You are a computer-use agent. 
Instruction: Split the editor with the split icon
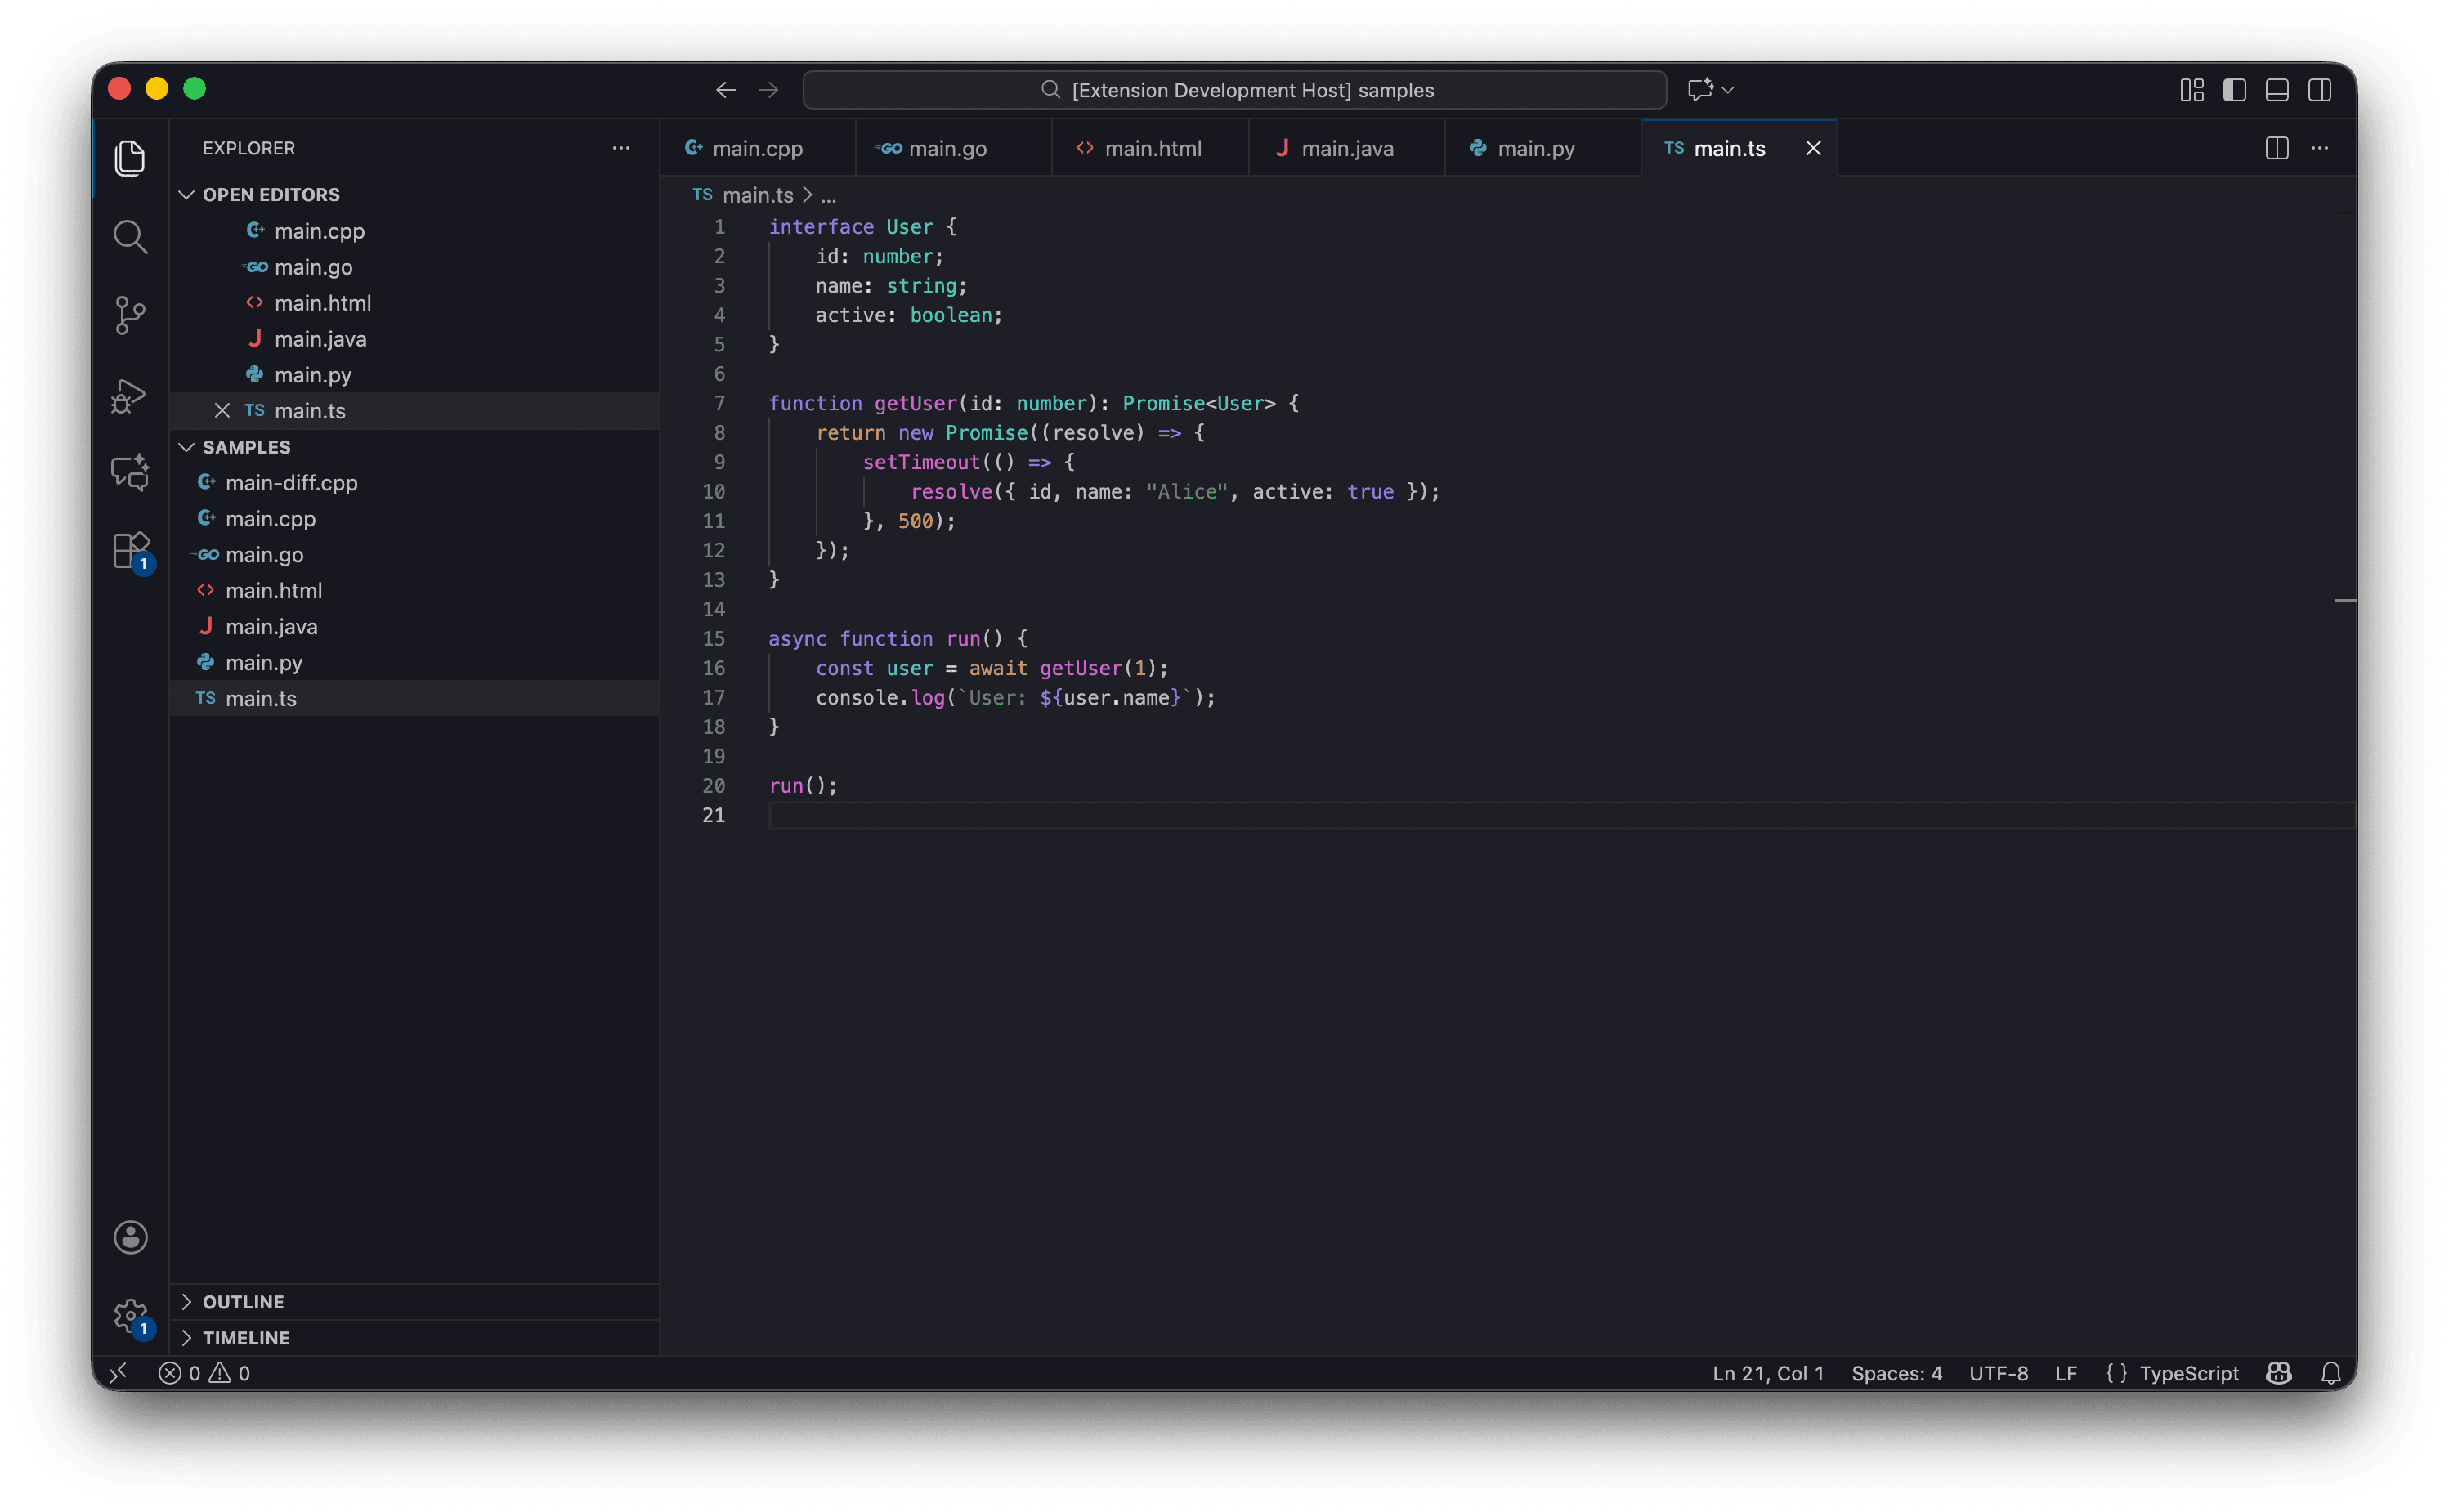[2276, 148]
